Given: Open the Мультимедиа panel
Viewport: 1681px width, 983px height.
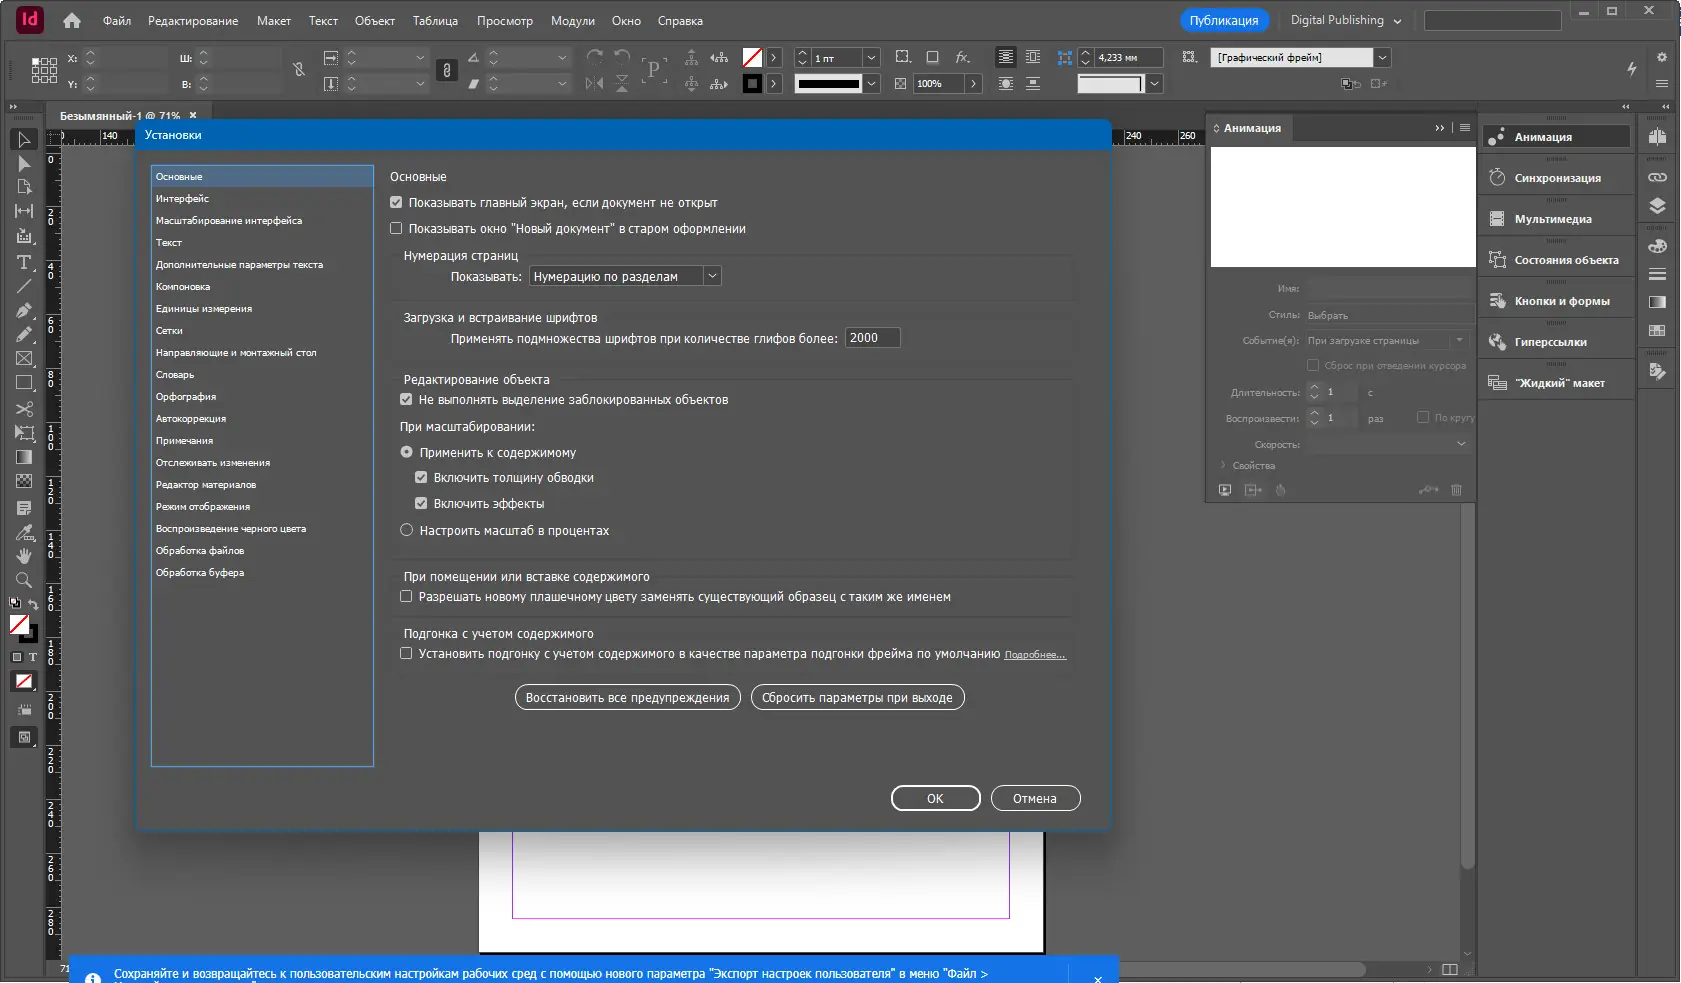Looking at the screenshot, I should click(x=1556, y=219).
